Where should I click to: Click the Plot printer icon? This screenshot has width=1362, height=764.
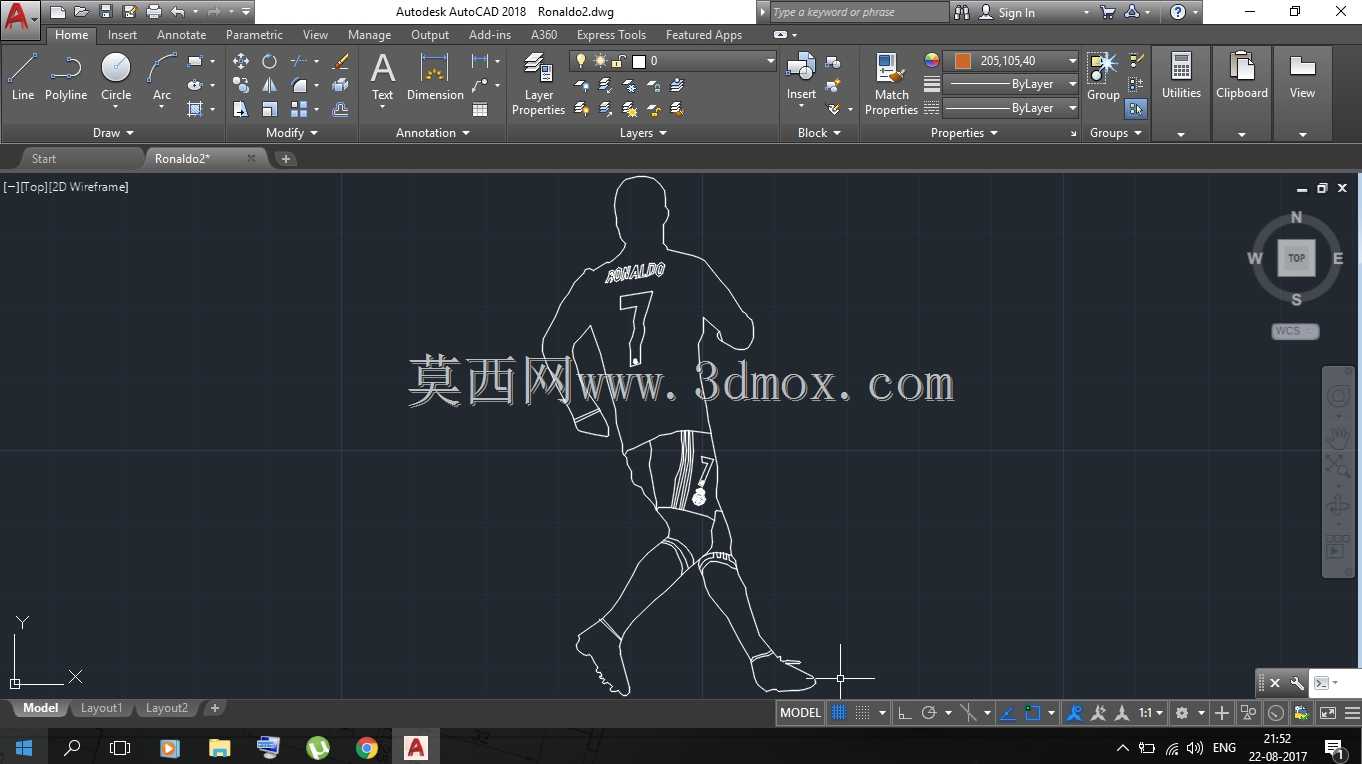click(x=154, y=12)
